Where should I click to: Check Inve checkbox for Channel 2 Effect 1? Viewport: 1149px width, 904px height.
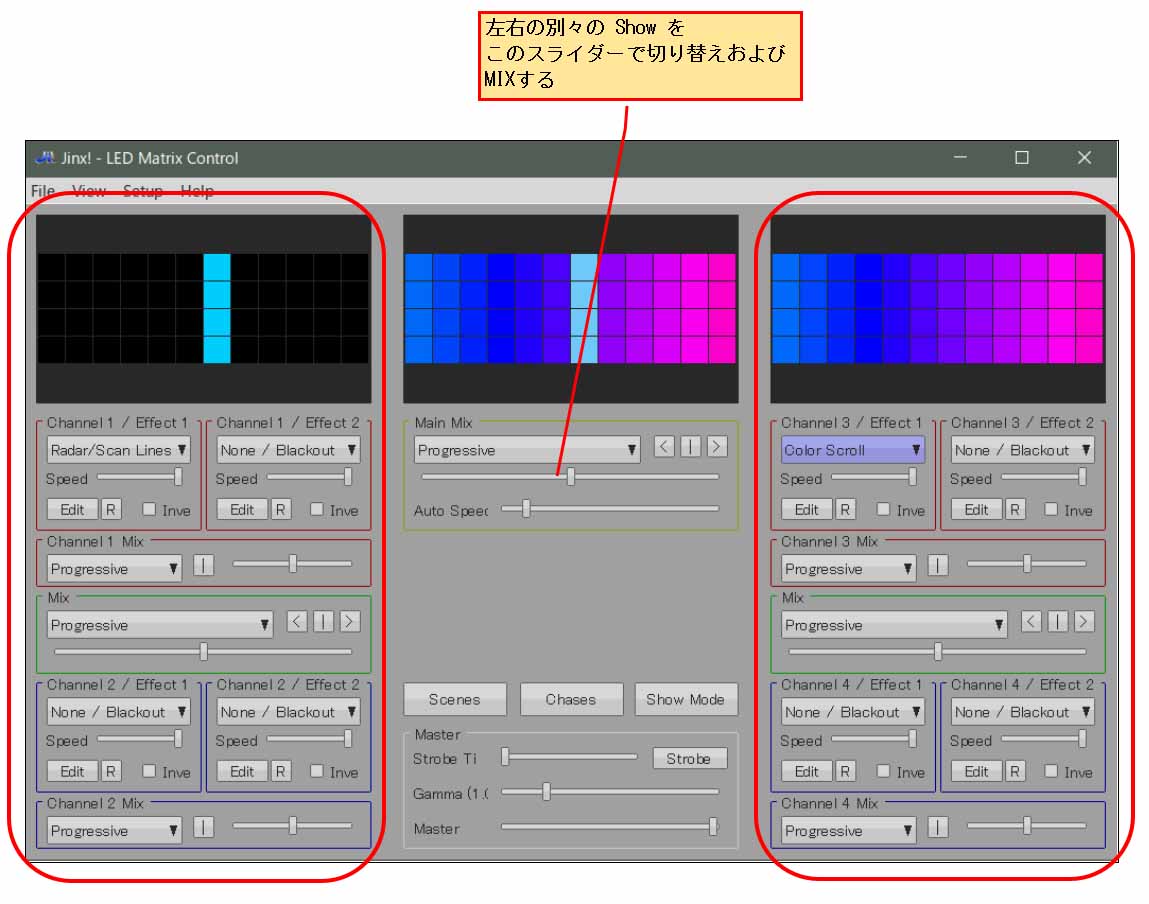(149, 771)
